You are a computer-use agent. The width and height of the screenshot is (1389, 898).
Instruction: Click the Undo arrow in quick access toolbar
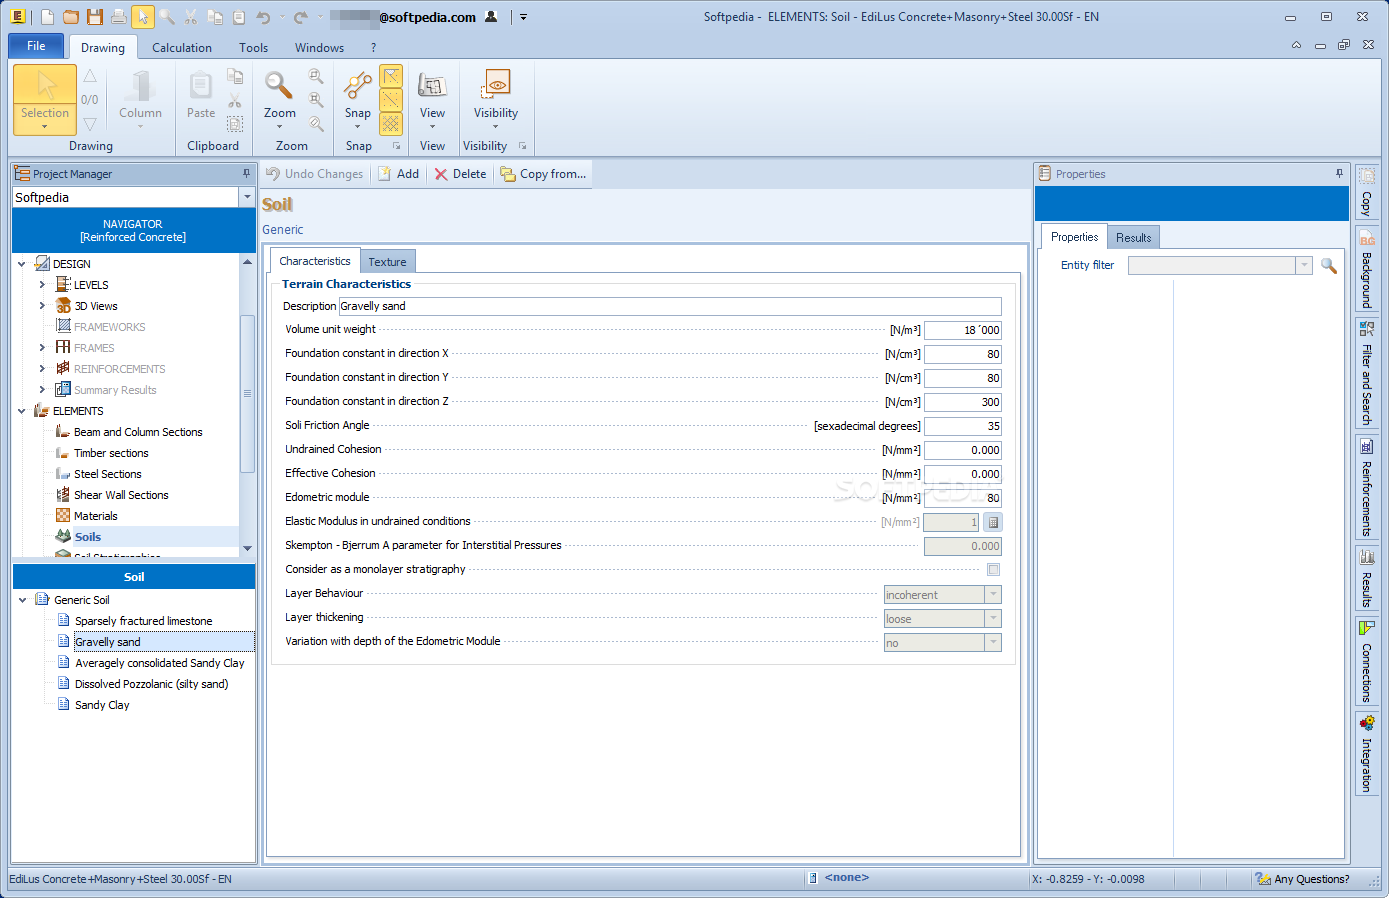[263, 17]
